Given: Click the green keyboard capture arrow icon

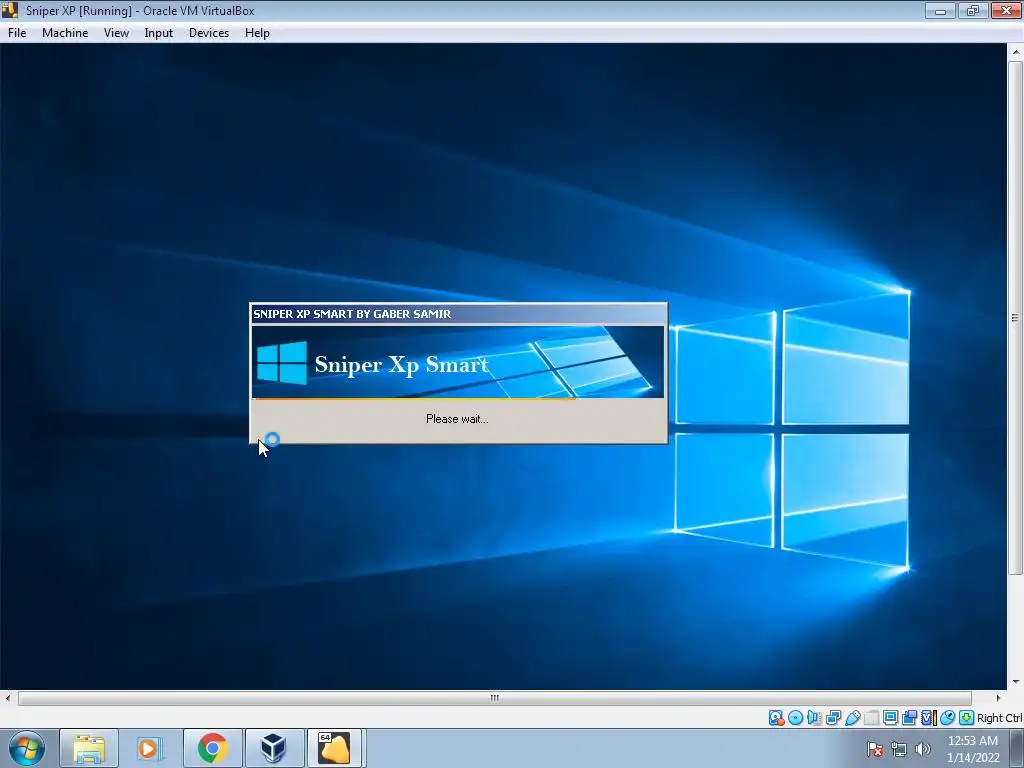Looking at the screenshot, I should 967,718.
